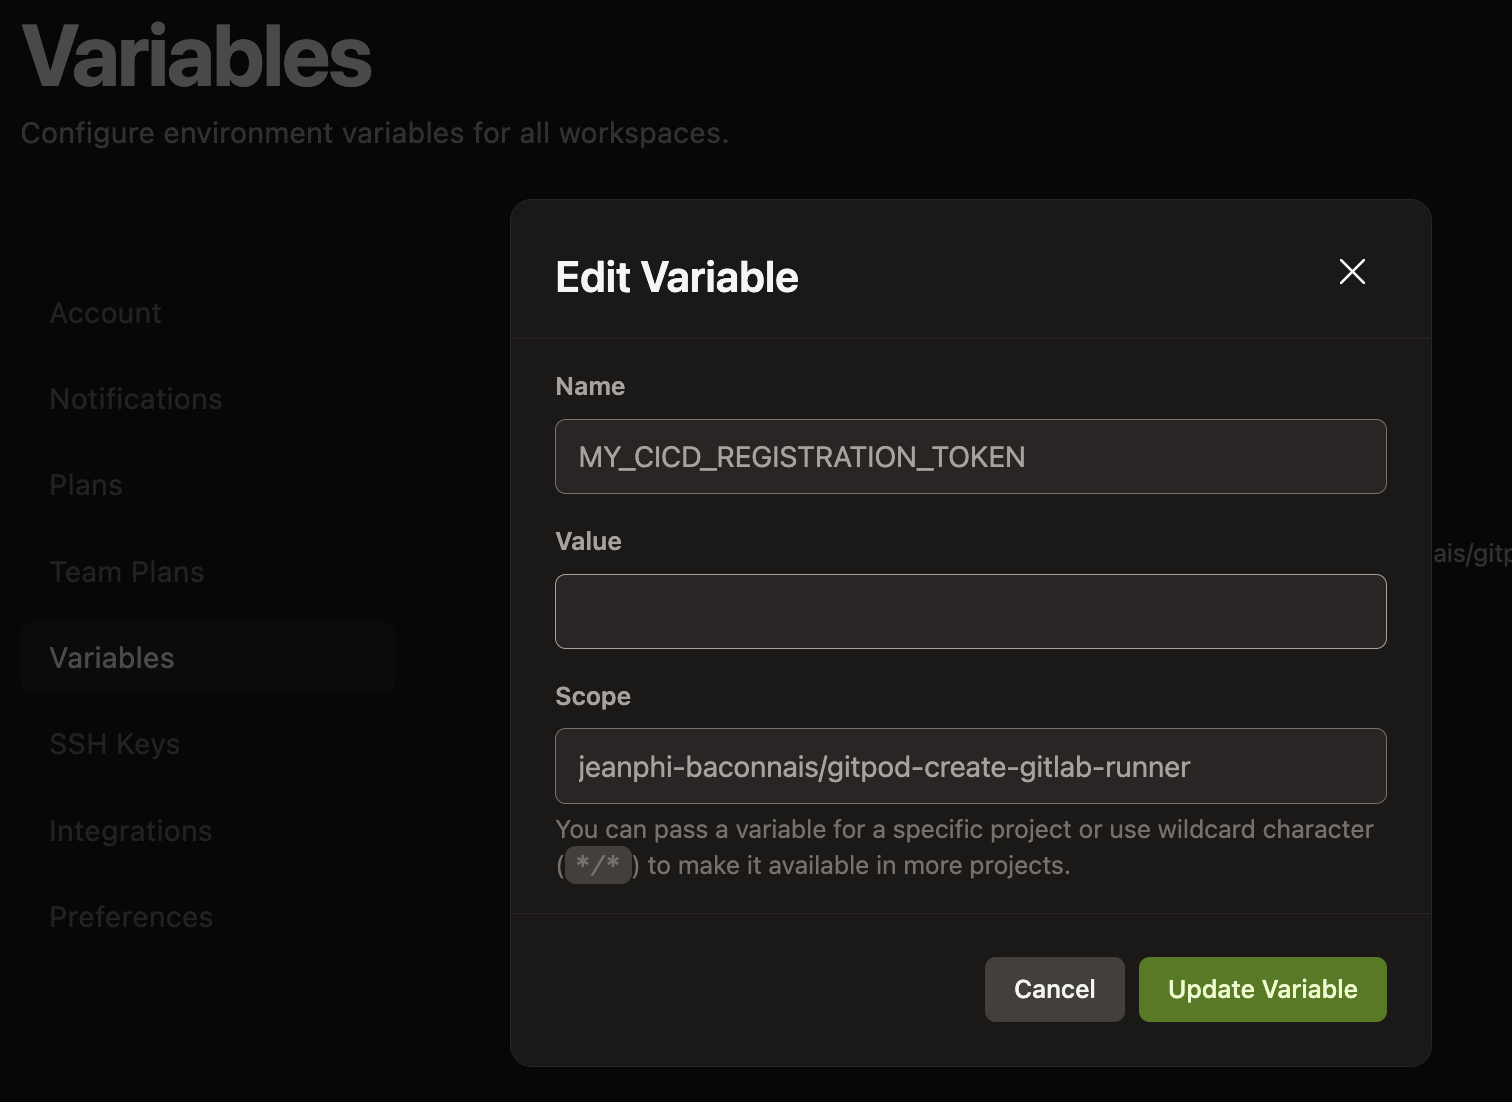
Task: Open the Plans sidebar entry
Action: coord(86,485)
